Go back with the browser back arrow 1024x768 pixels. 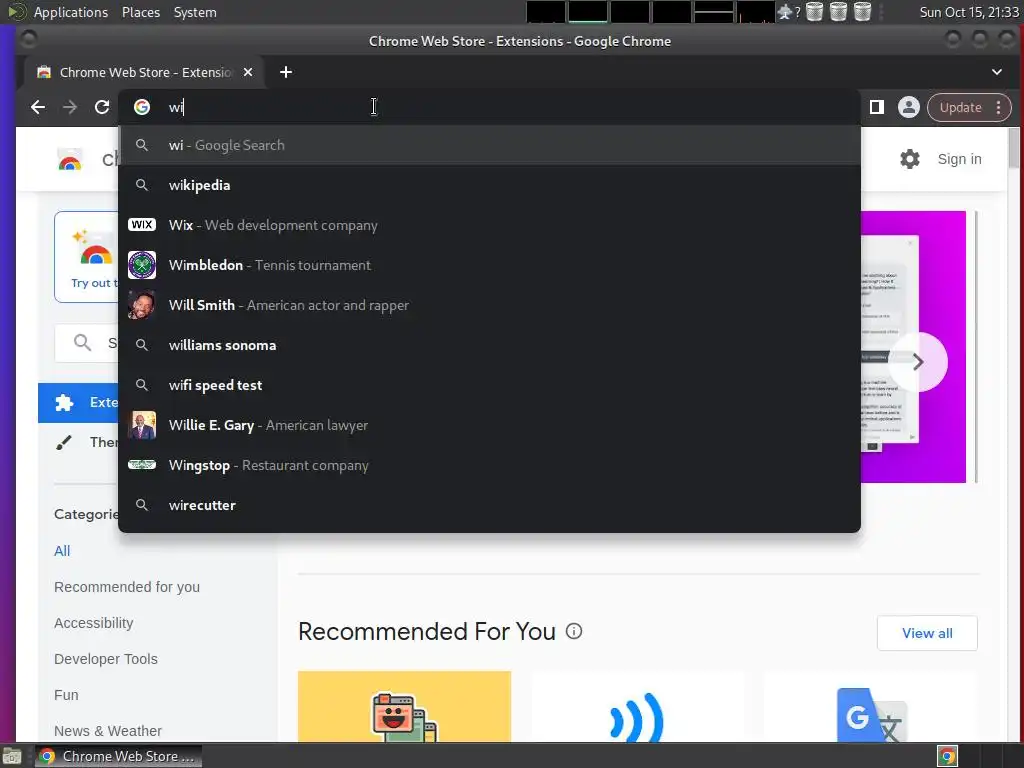(x=38, y=107)
